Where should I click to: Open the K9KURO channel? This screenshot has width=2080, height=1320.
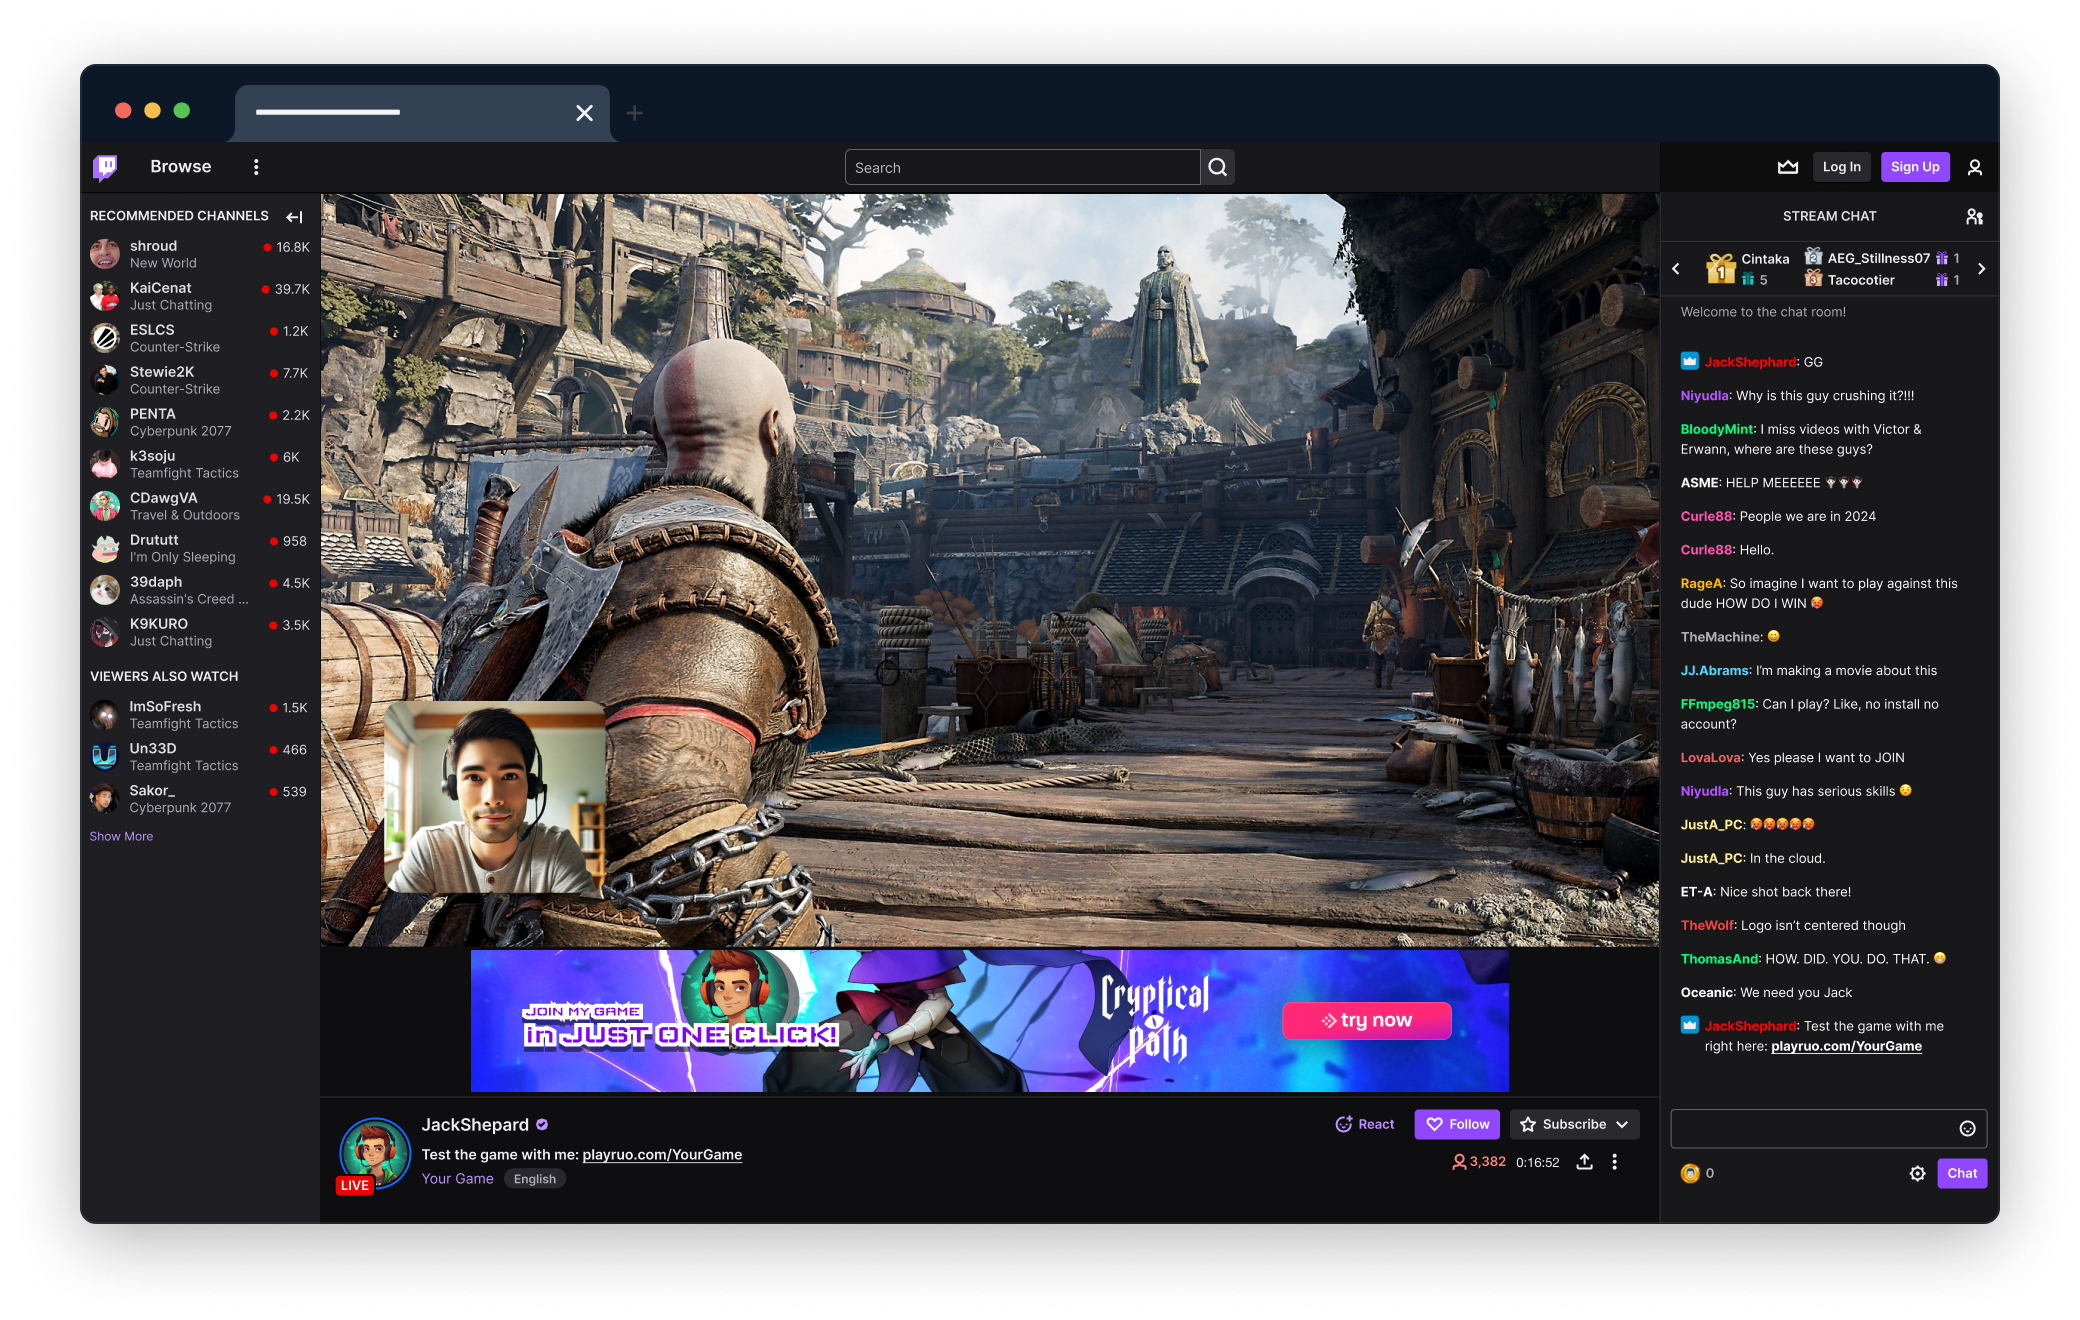pyautogui.click(x=200, y=632)
